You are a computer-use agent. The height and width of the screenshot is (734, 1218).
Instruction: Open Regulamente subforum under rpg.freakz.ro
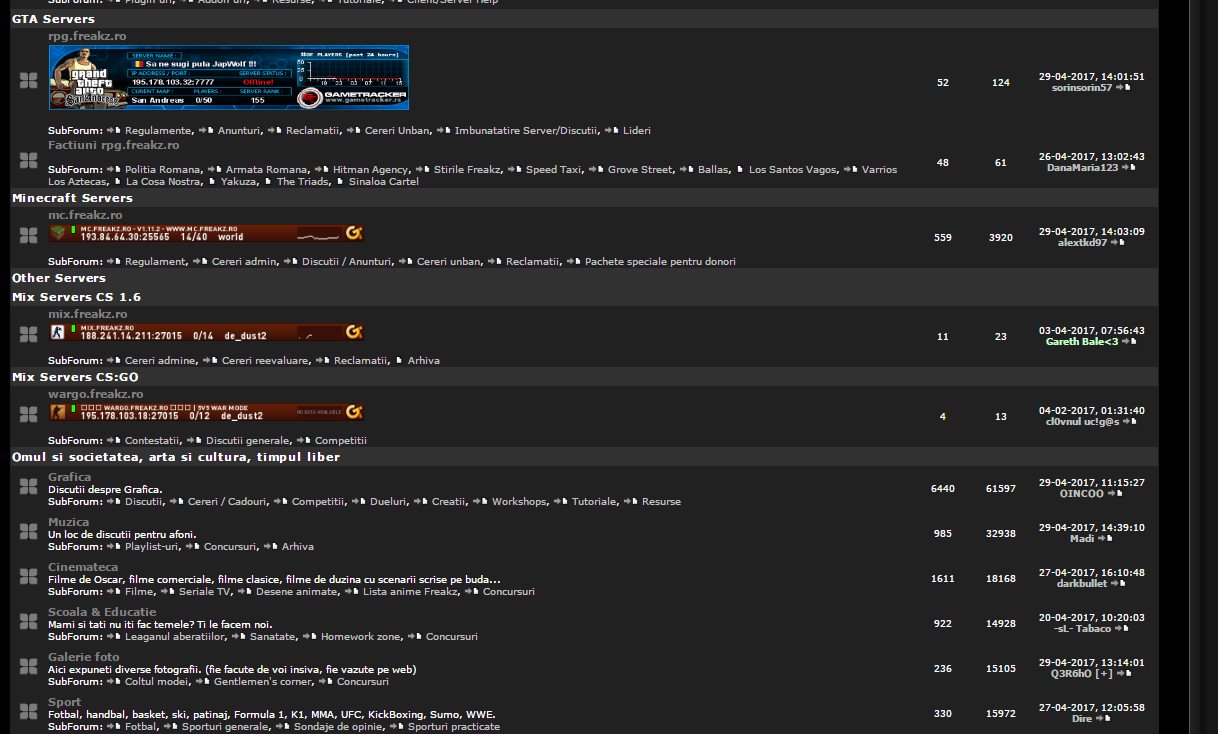pyautogui.click(x=158, y=131)
